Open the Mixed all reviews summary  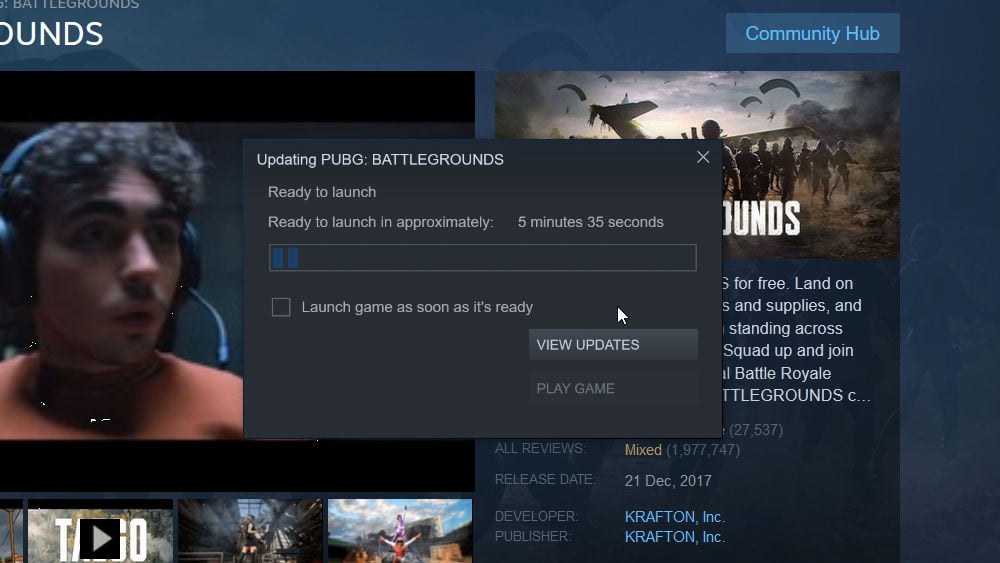[x=643, y=450]
